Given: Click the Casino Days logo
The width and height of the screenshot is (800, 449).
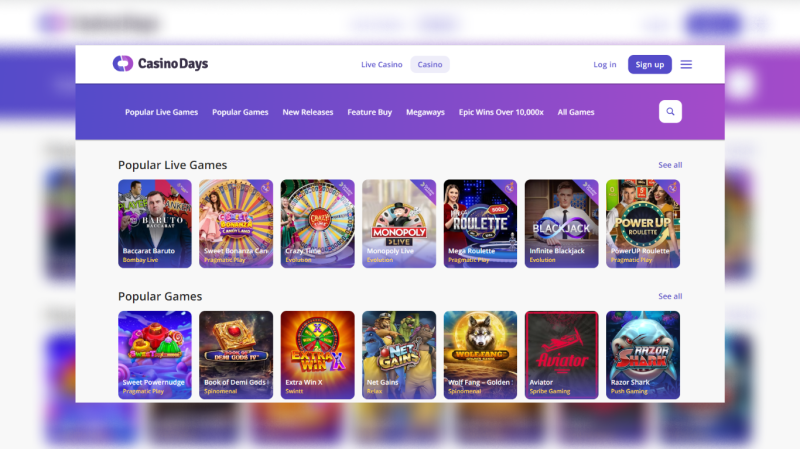Looking at the screenshot, I should click(160, 64).
